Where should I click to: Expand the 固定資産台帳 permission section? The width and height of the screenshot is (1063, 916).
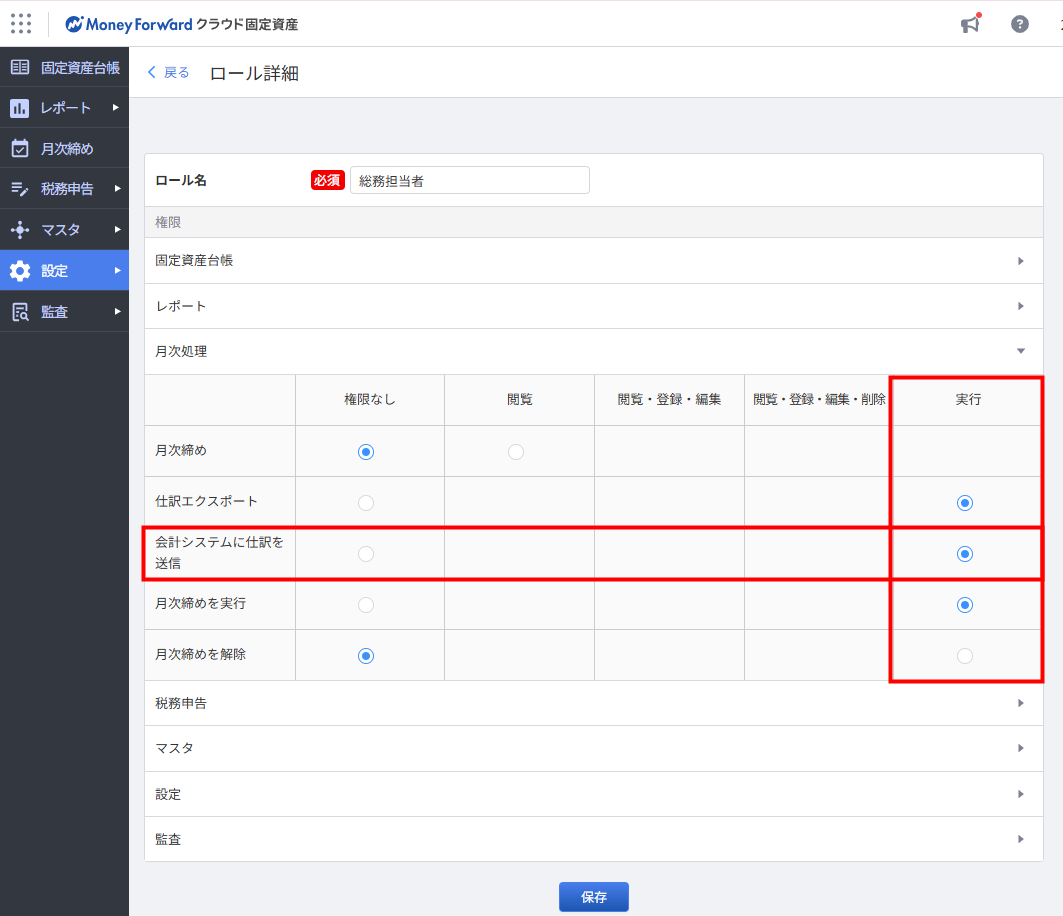(x=1020, y=261)
